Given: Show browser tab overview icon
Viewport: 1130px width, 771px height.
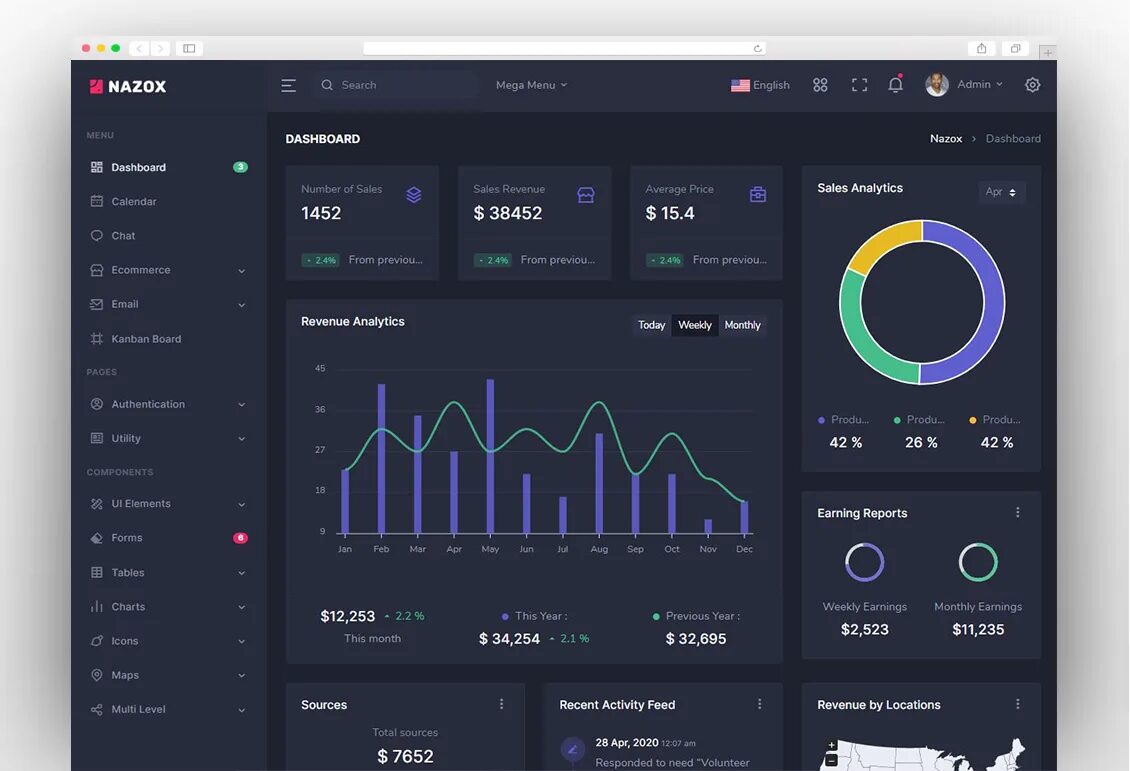Looking at the screenshot, I should [1015, 48].
